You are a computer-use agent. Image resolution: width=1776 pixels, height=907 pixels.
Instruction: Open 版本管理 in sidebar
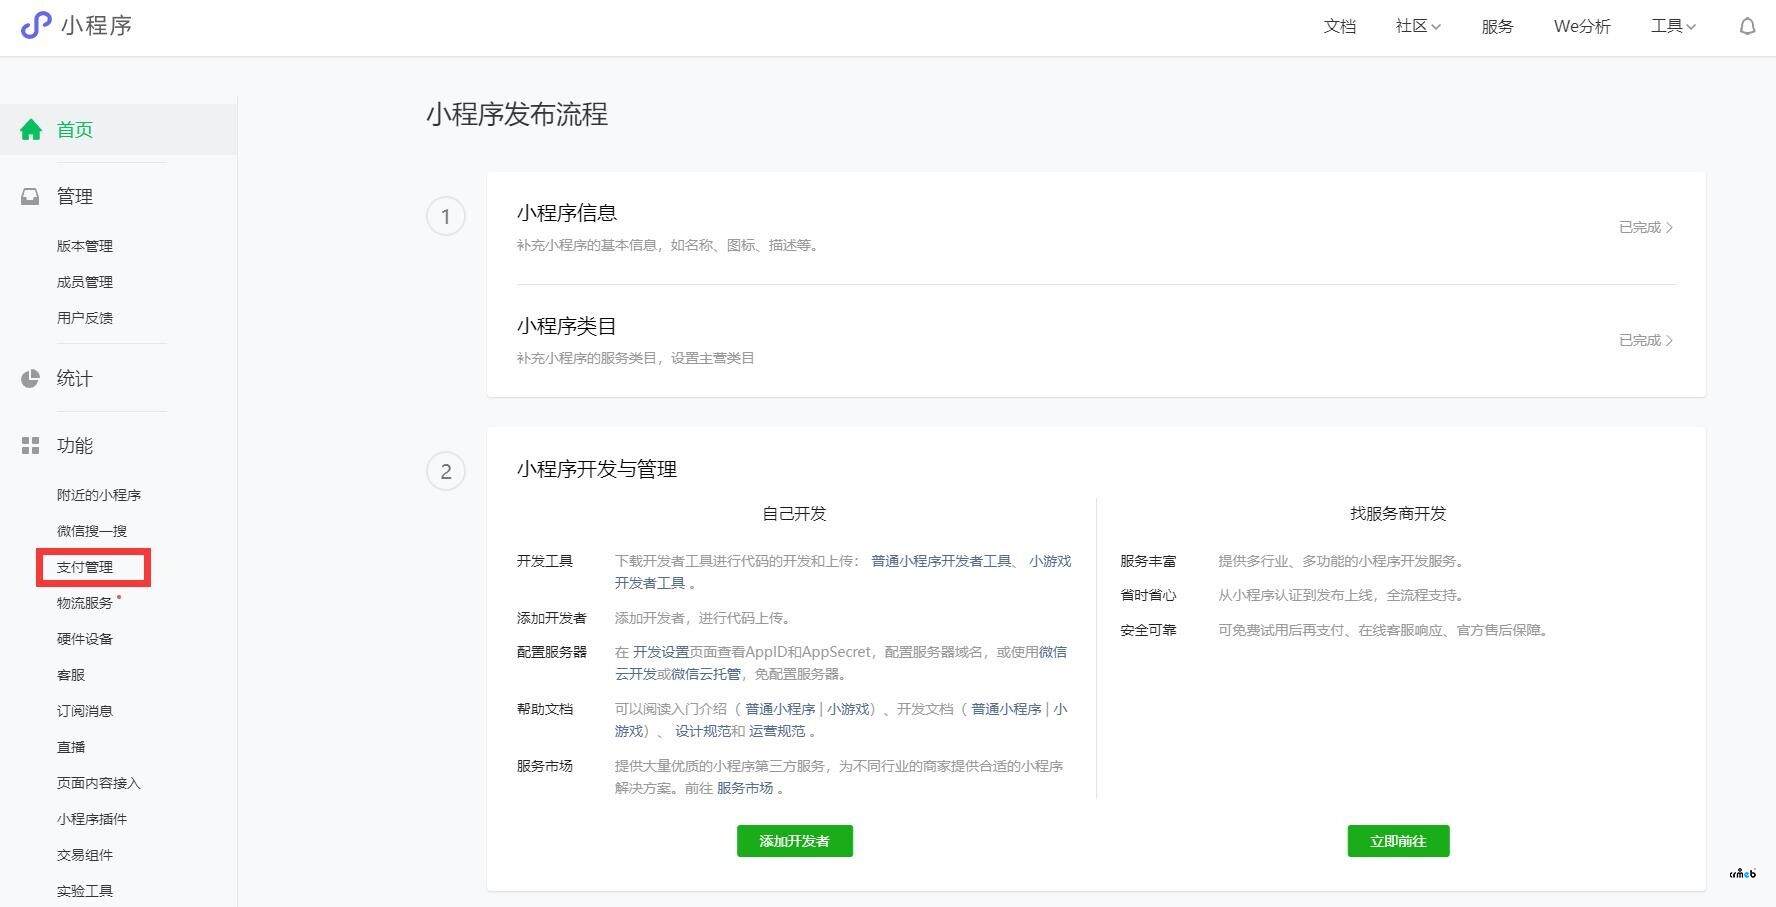[x=85, y=246]
